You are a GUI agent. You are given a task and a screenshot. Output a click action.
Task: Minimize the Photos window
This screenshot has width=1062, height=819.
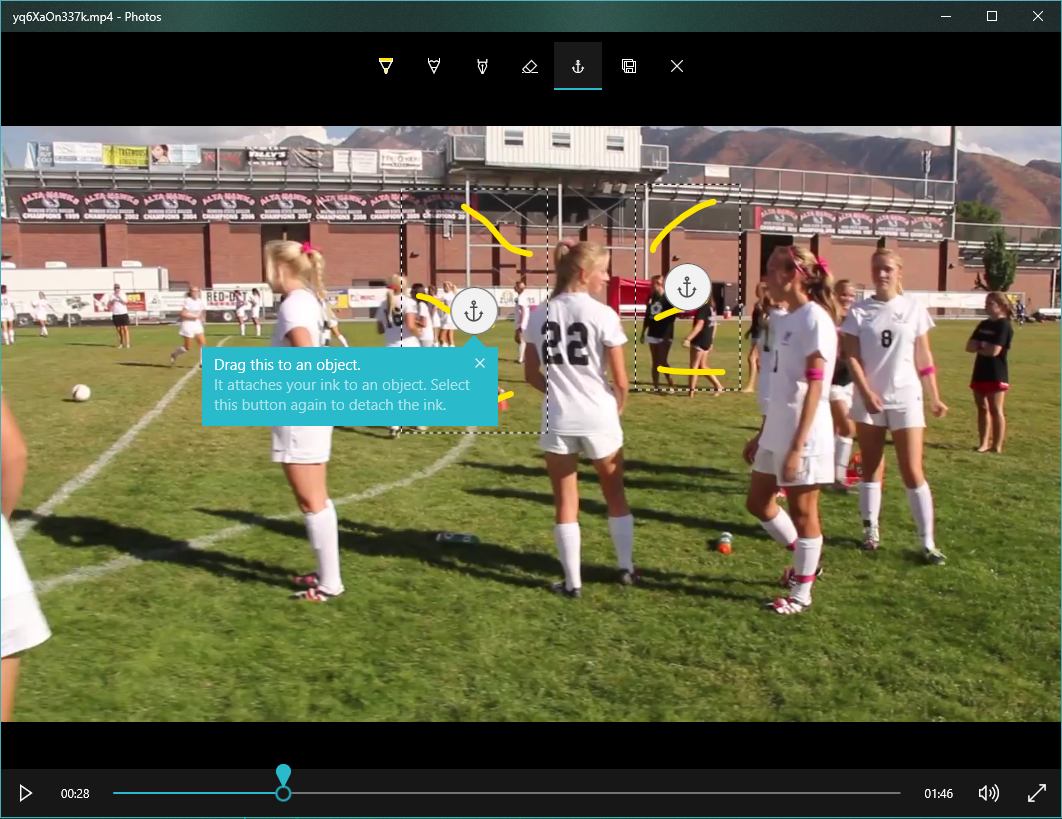[945, 16]
